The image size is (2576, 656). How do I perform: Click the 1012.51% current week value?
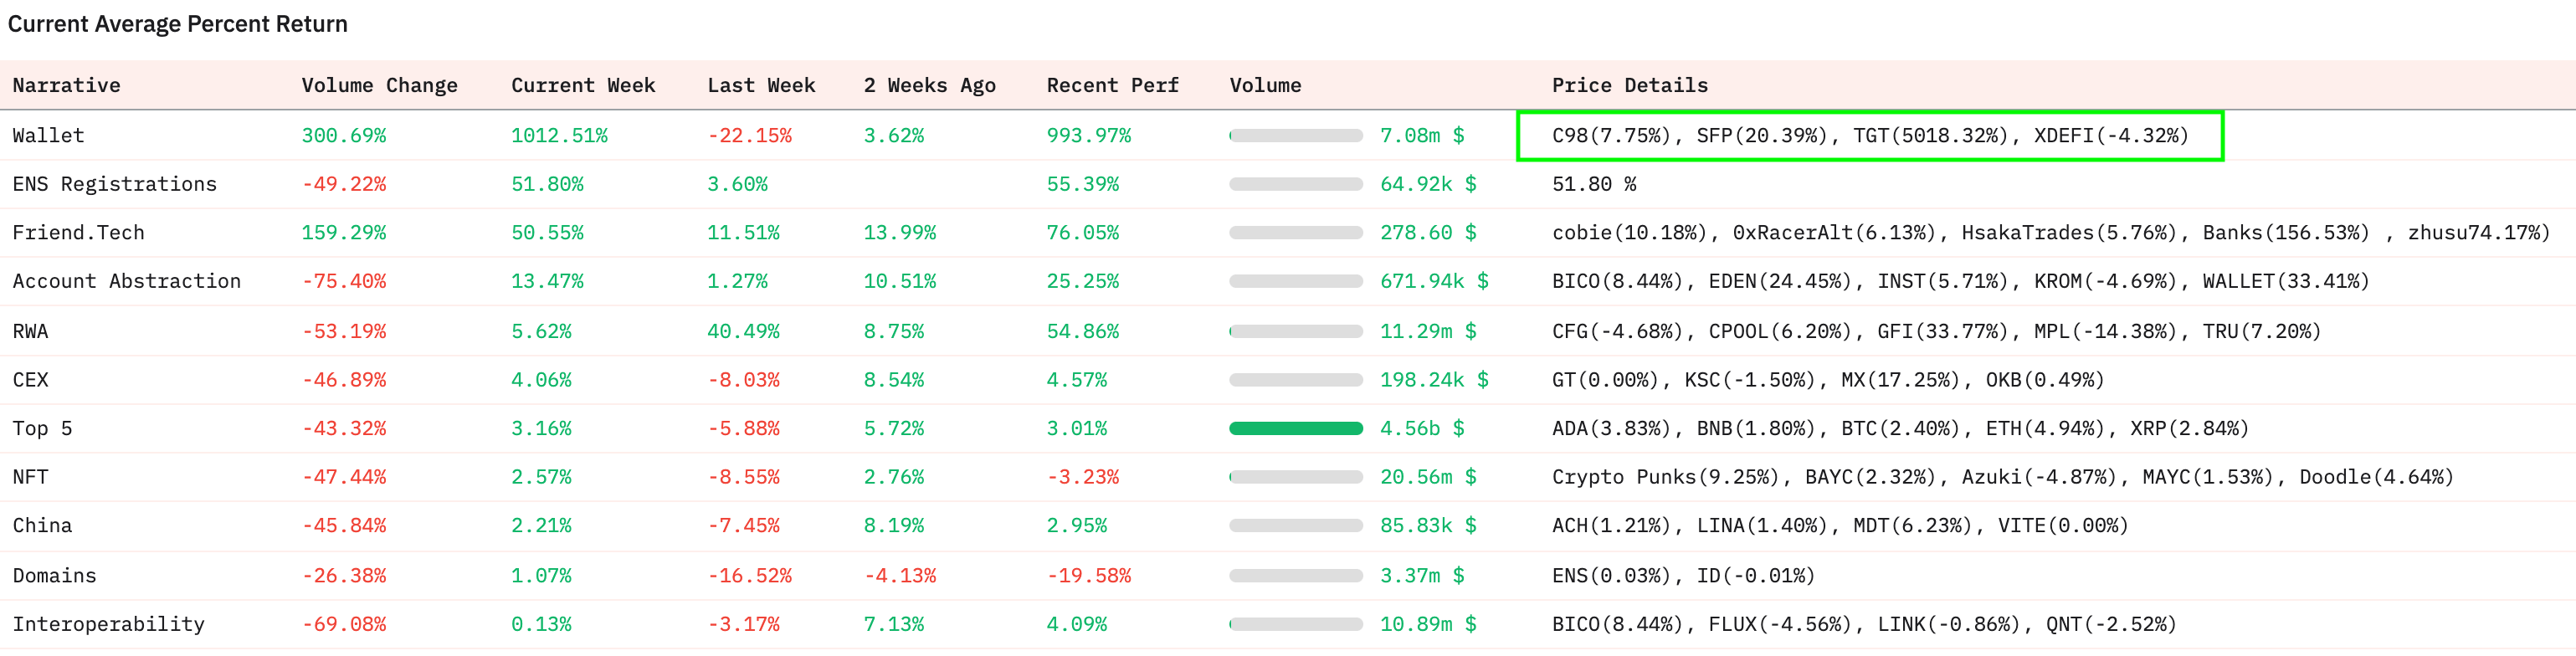pyautogui.click(x=559, y=136)
